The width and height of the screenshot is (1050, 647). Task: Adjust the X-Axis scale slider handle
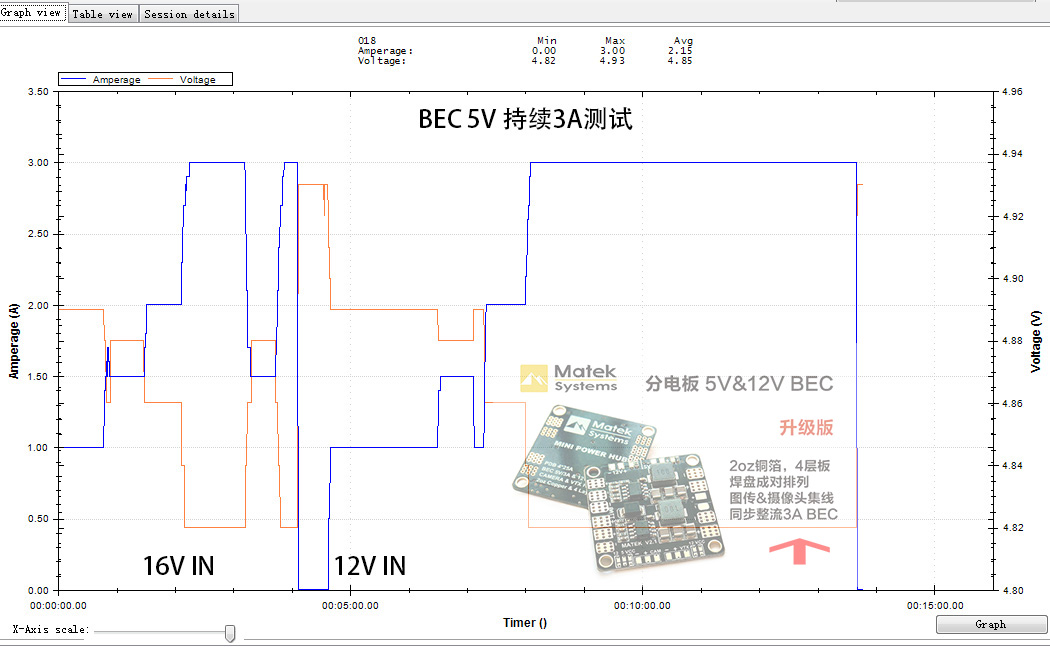230,633
